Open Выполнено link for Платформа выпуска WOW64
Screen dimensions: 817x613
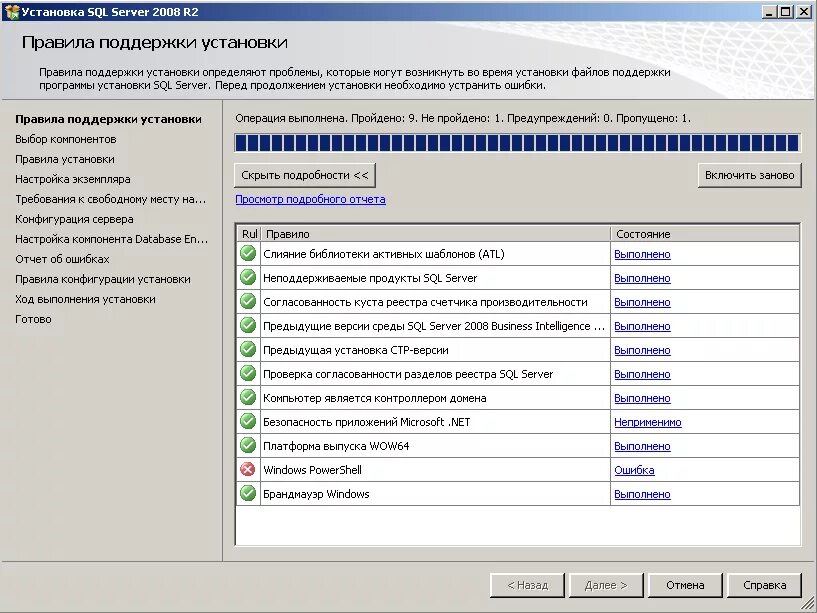click(x=642, y=446)
